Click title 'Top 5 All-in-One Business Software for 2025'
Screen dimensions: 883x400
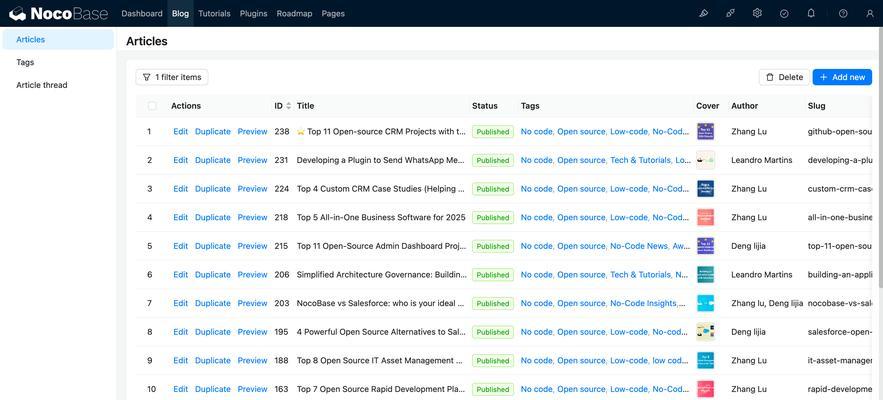381,217
